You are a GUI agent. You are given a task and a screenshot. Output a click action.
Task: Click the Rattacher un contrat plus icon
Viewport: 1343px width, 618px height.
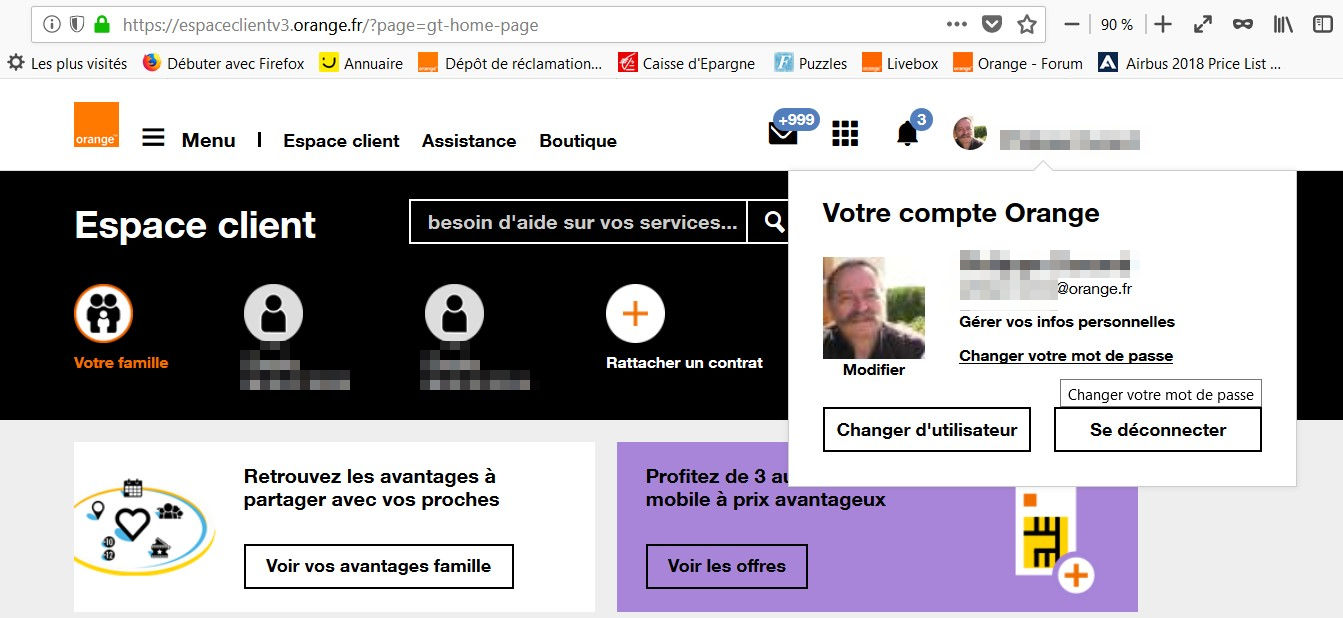tap(635, 313)
